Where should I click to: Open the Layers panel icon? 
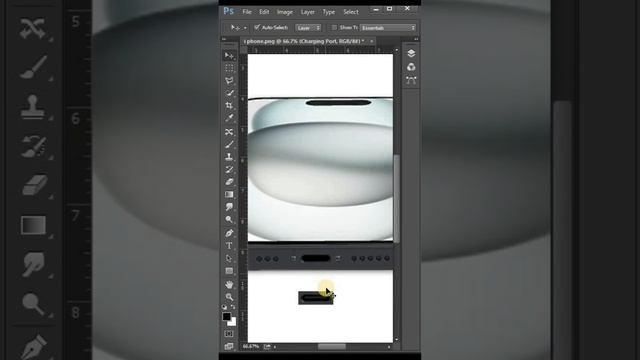click(x=411, y=53)
